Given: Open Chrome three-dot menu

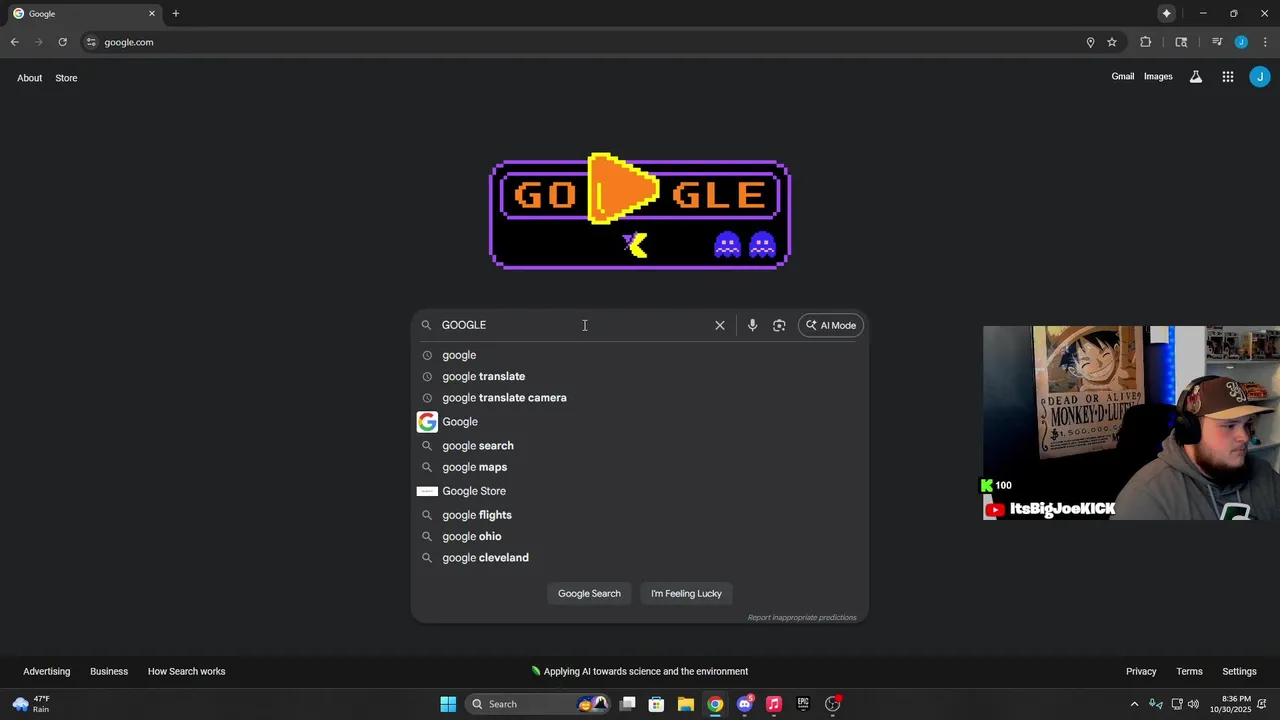Looking at the screenshot, I should [1265, 42].
